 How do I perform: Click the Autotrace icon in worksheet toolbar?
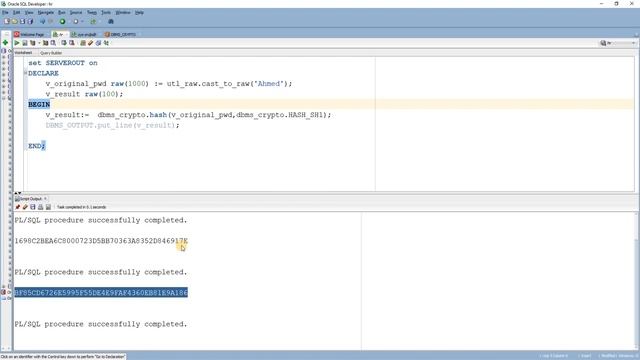(x=45, y=43)
